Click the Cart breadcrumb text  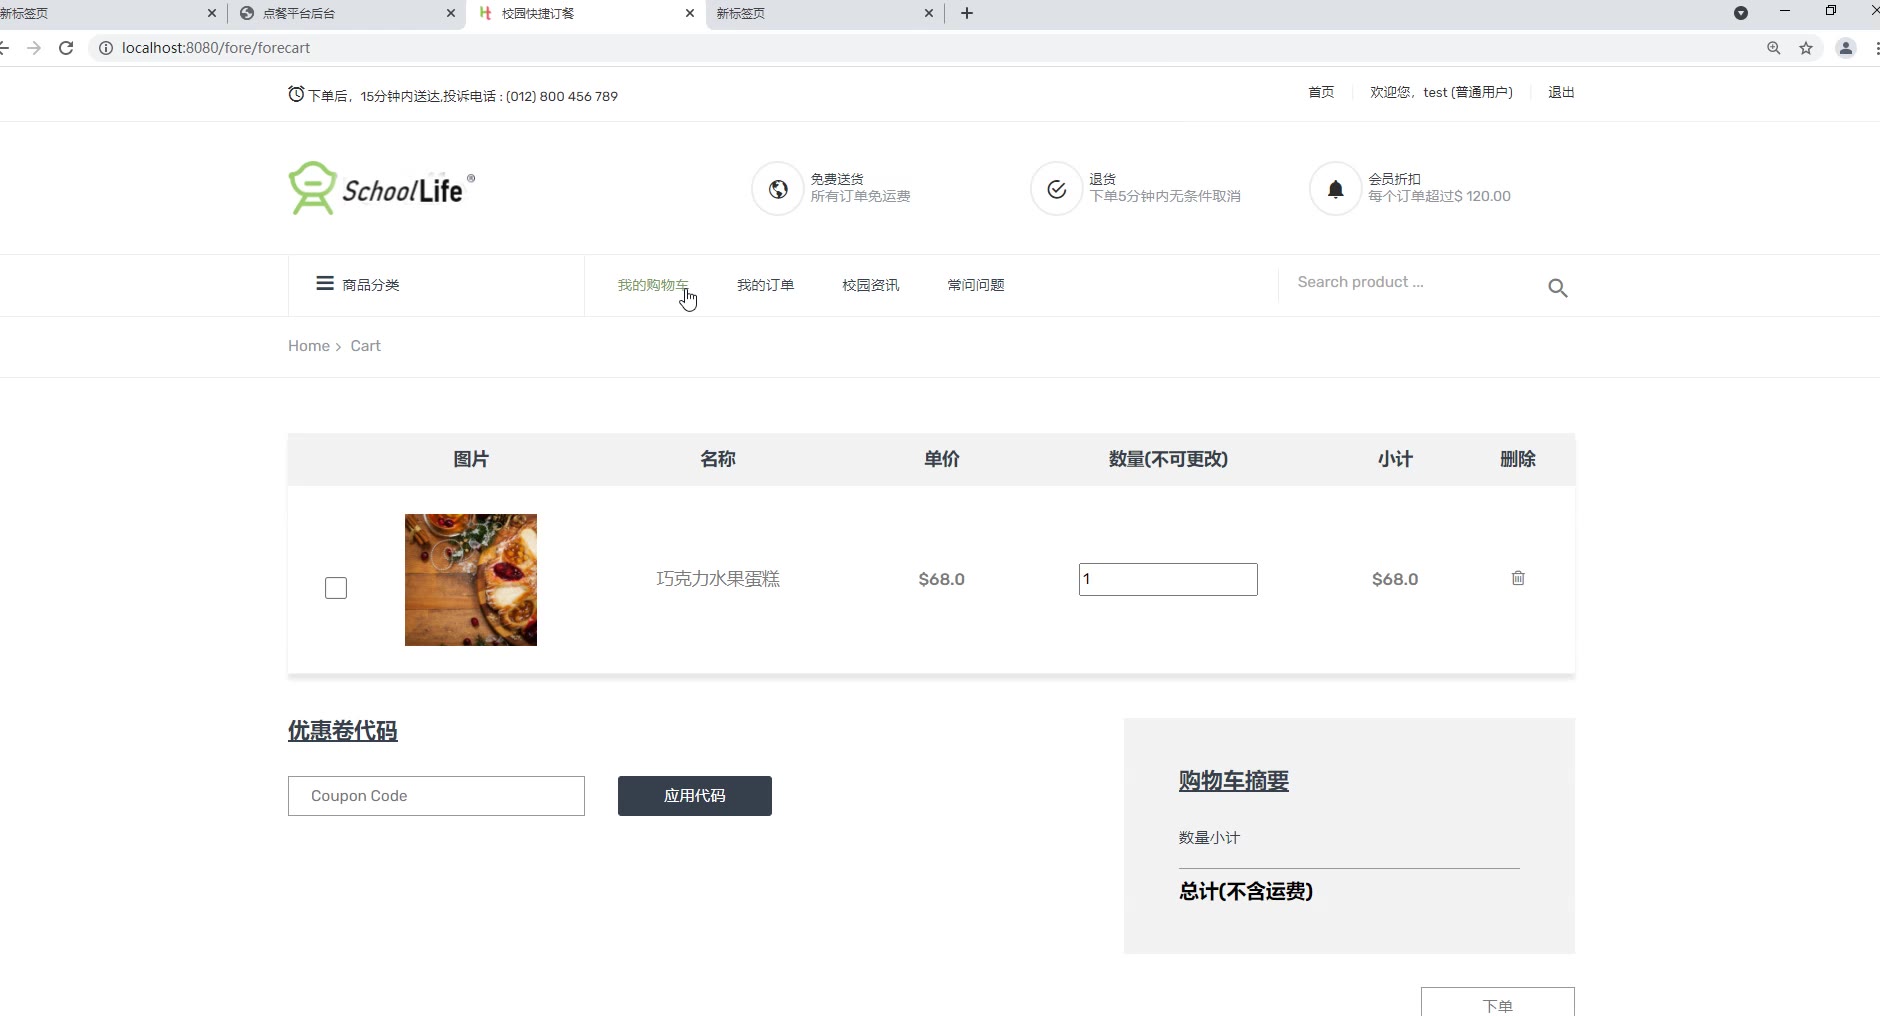pos(365,346)
